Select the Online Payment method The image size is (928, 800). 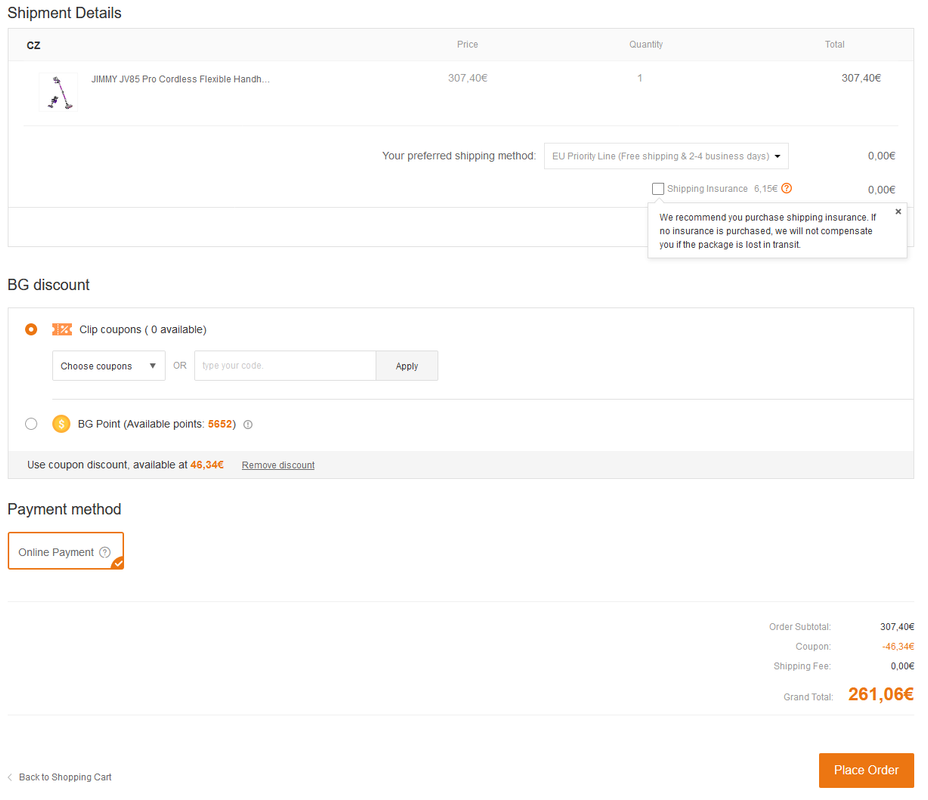66,551
